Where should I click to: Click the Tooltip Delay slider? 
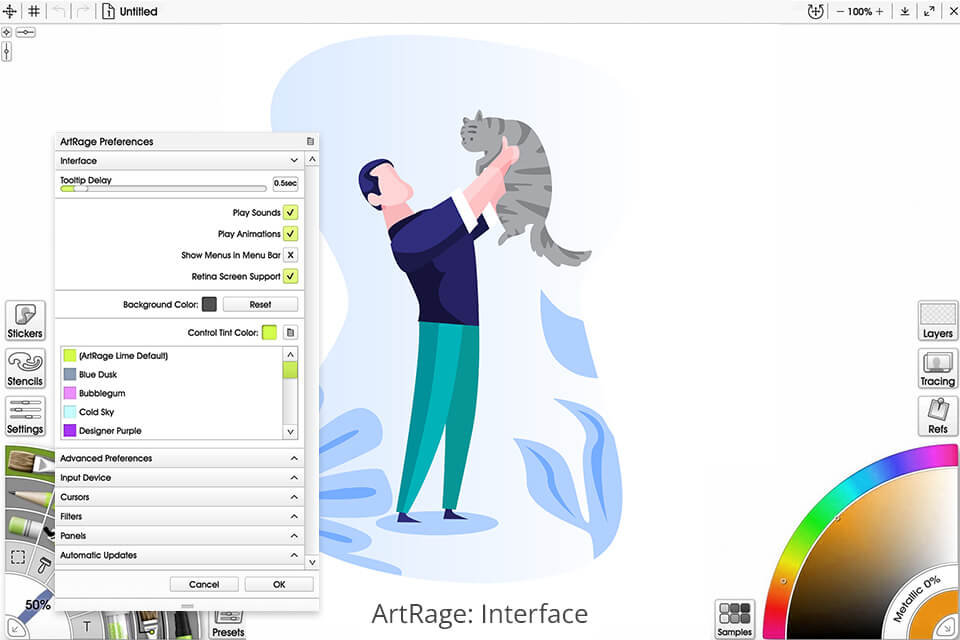pos(163,189)
